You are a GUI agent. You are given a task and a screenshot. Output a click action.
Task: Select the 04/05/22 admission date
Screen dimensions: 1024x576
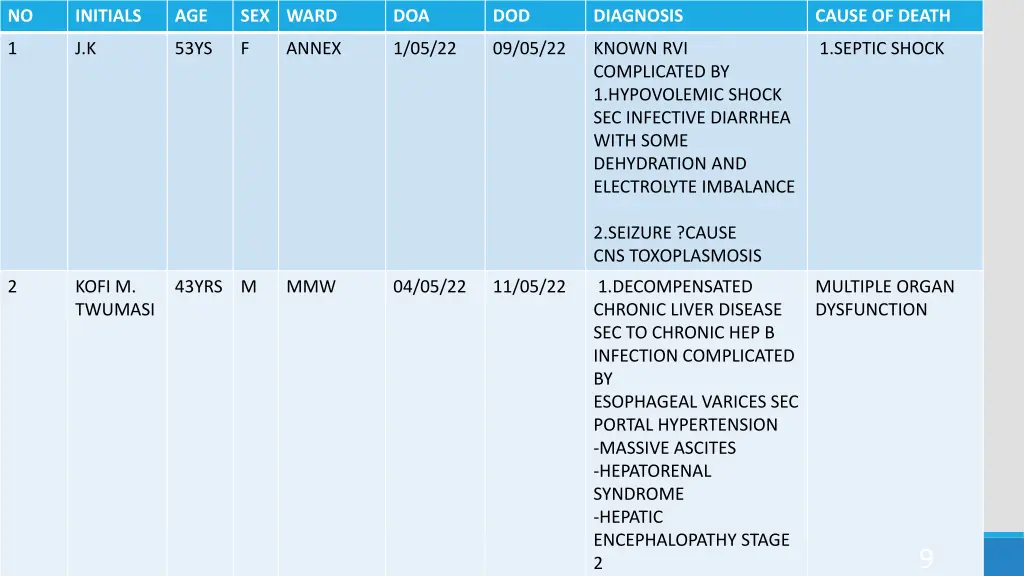[x=430, y=287]
